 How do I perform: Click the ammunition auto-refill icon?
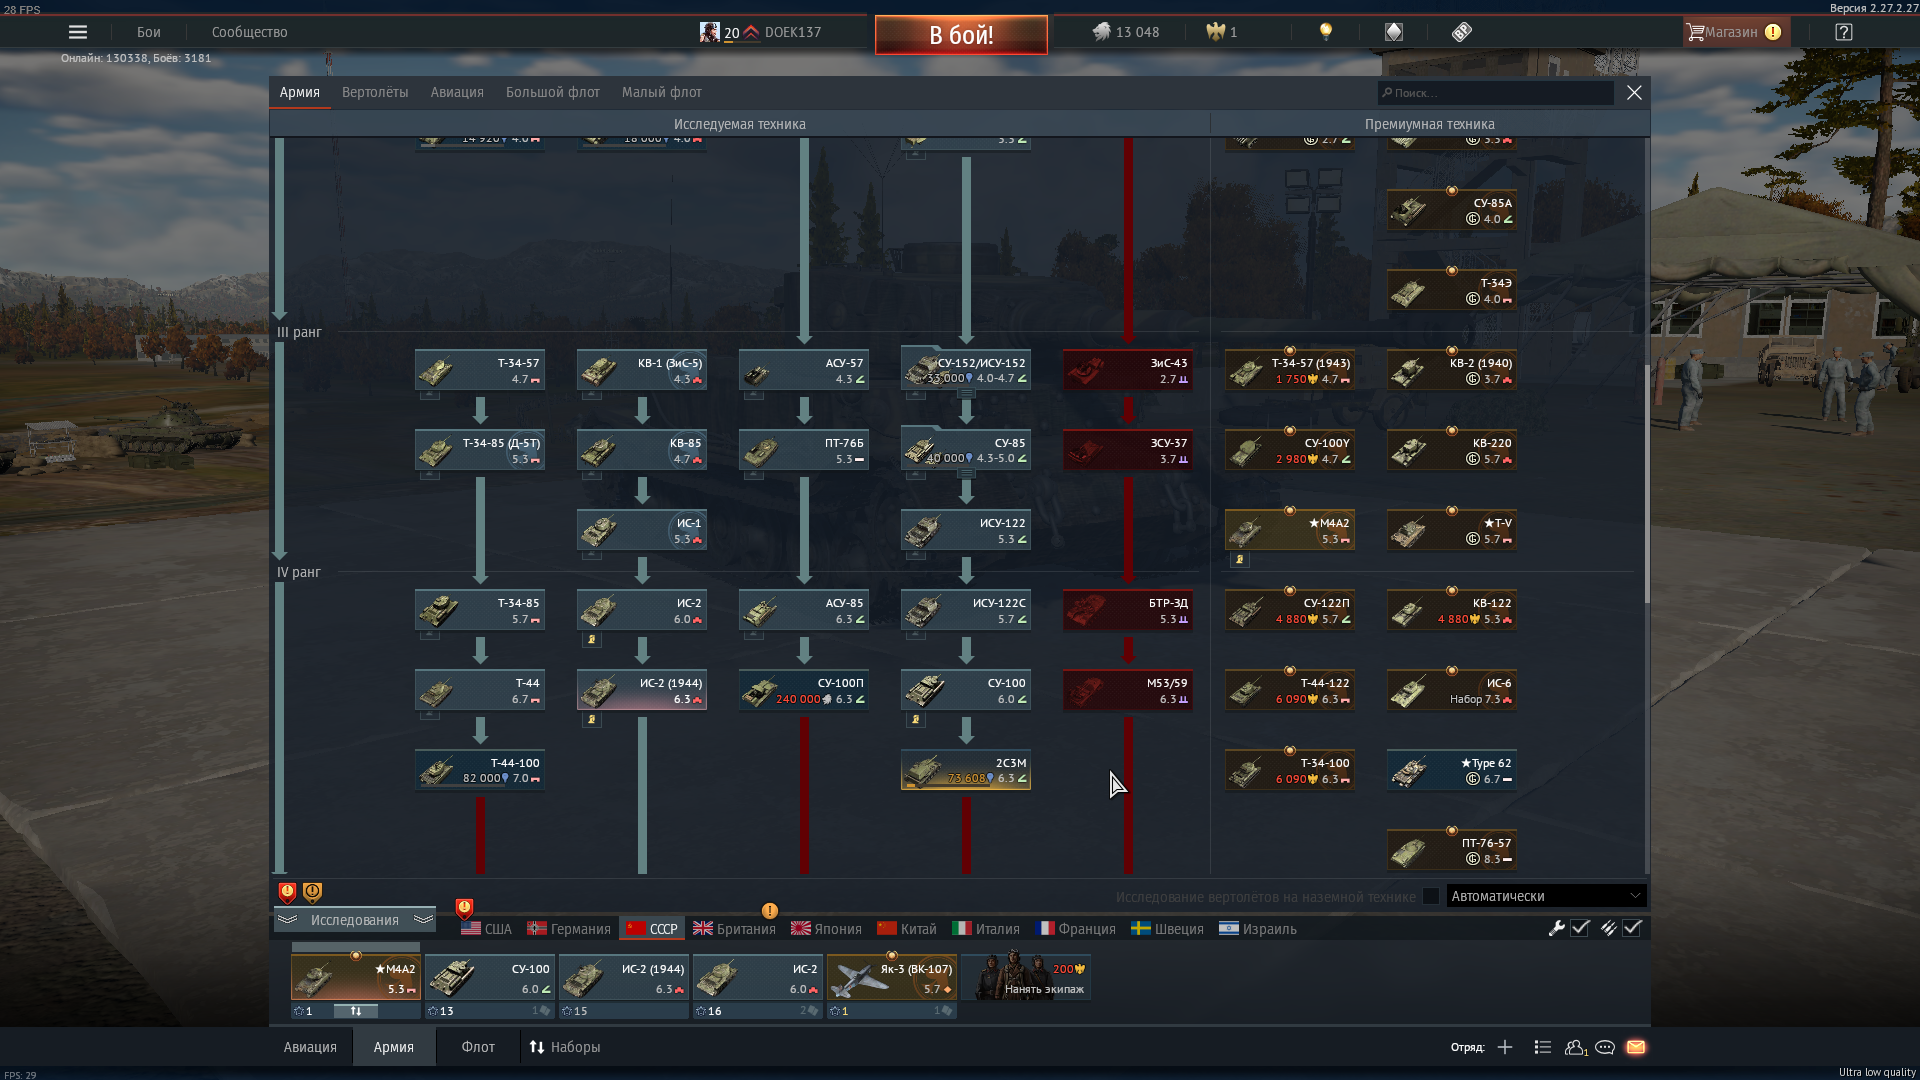point(1608,928)
